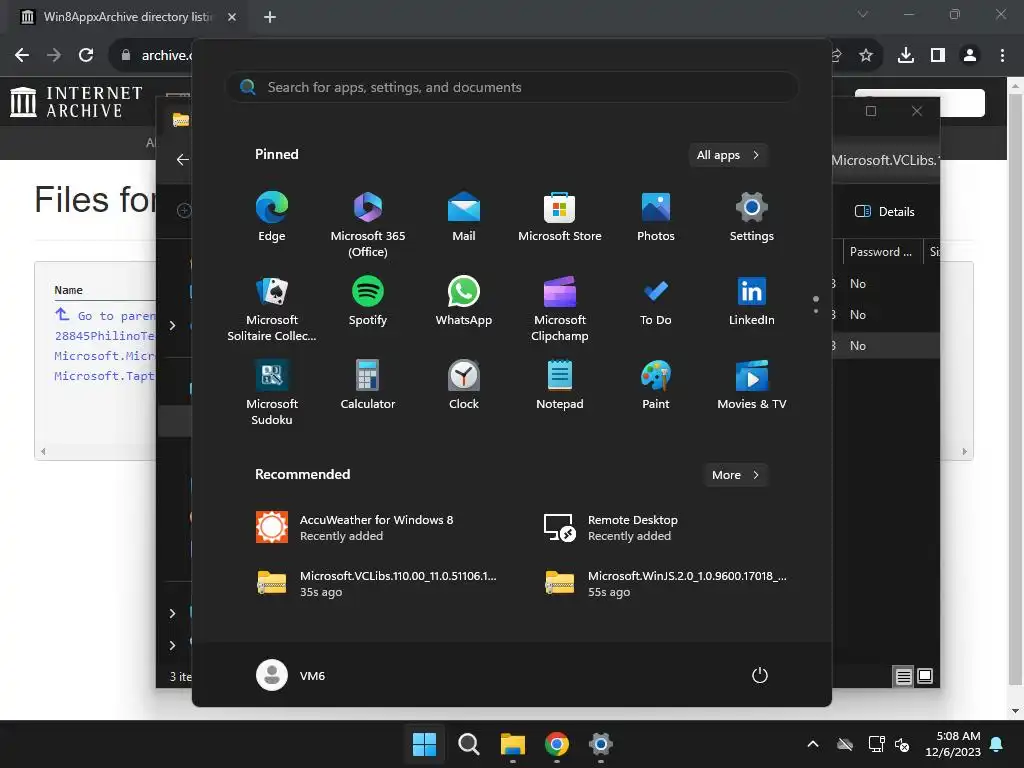Open Microsoft Store from pinned apps
The image size is (1024, 768).
point(560,217)
